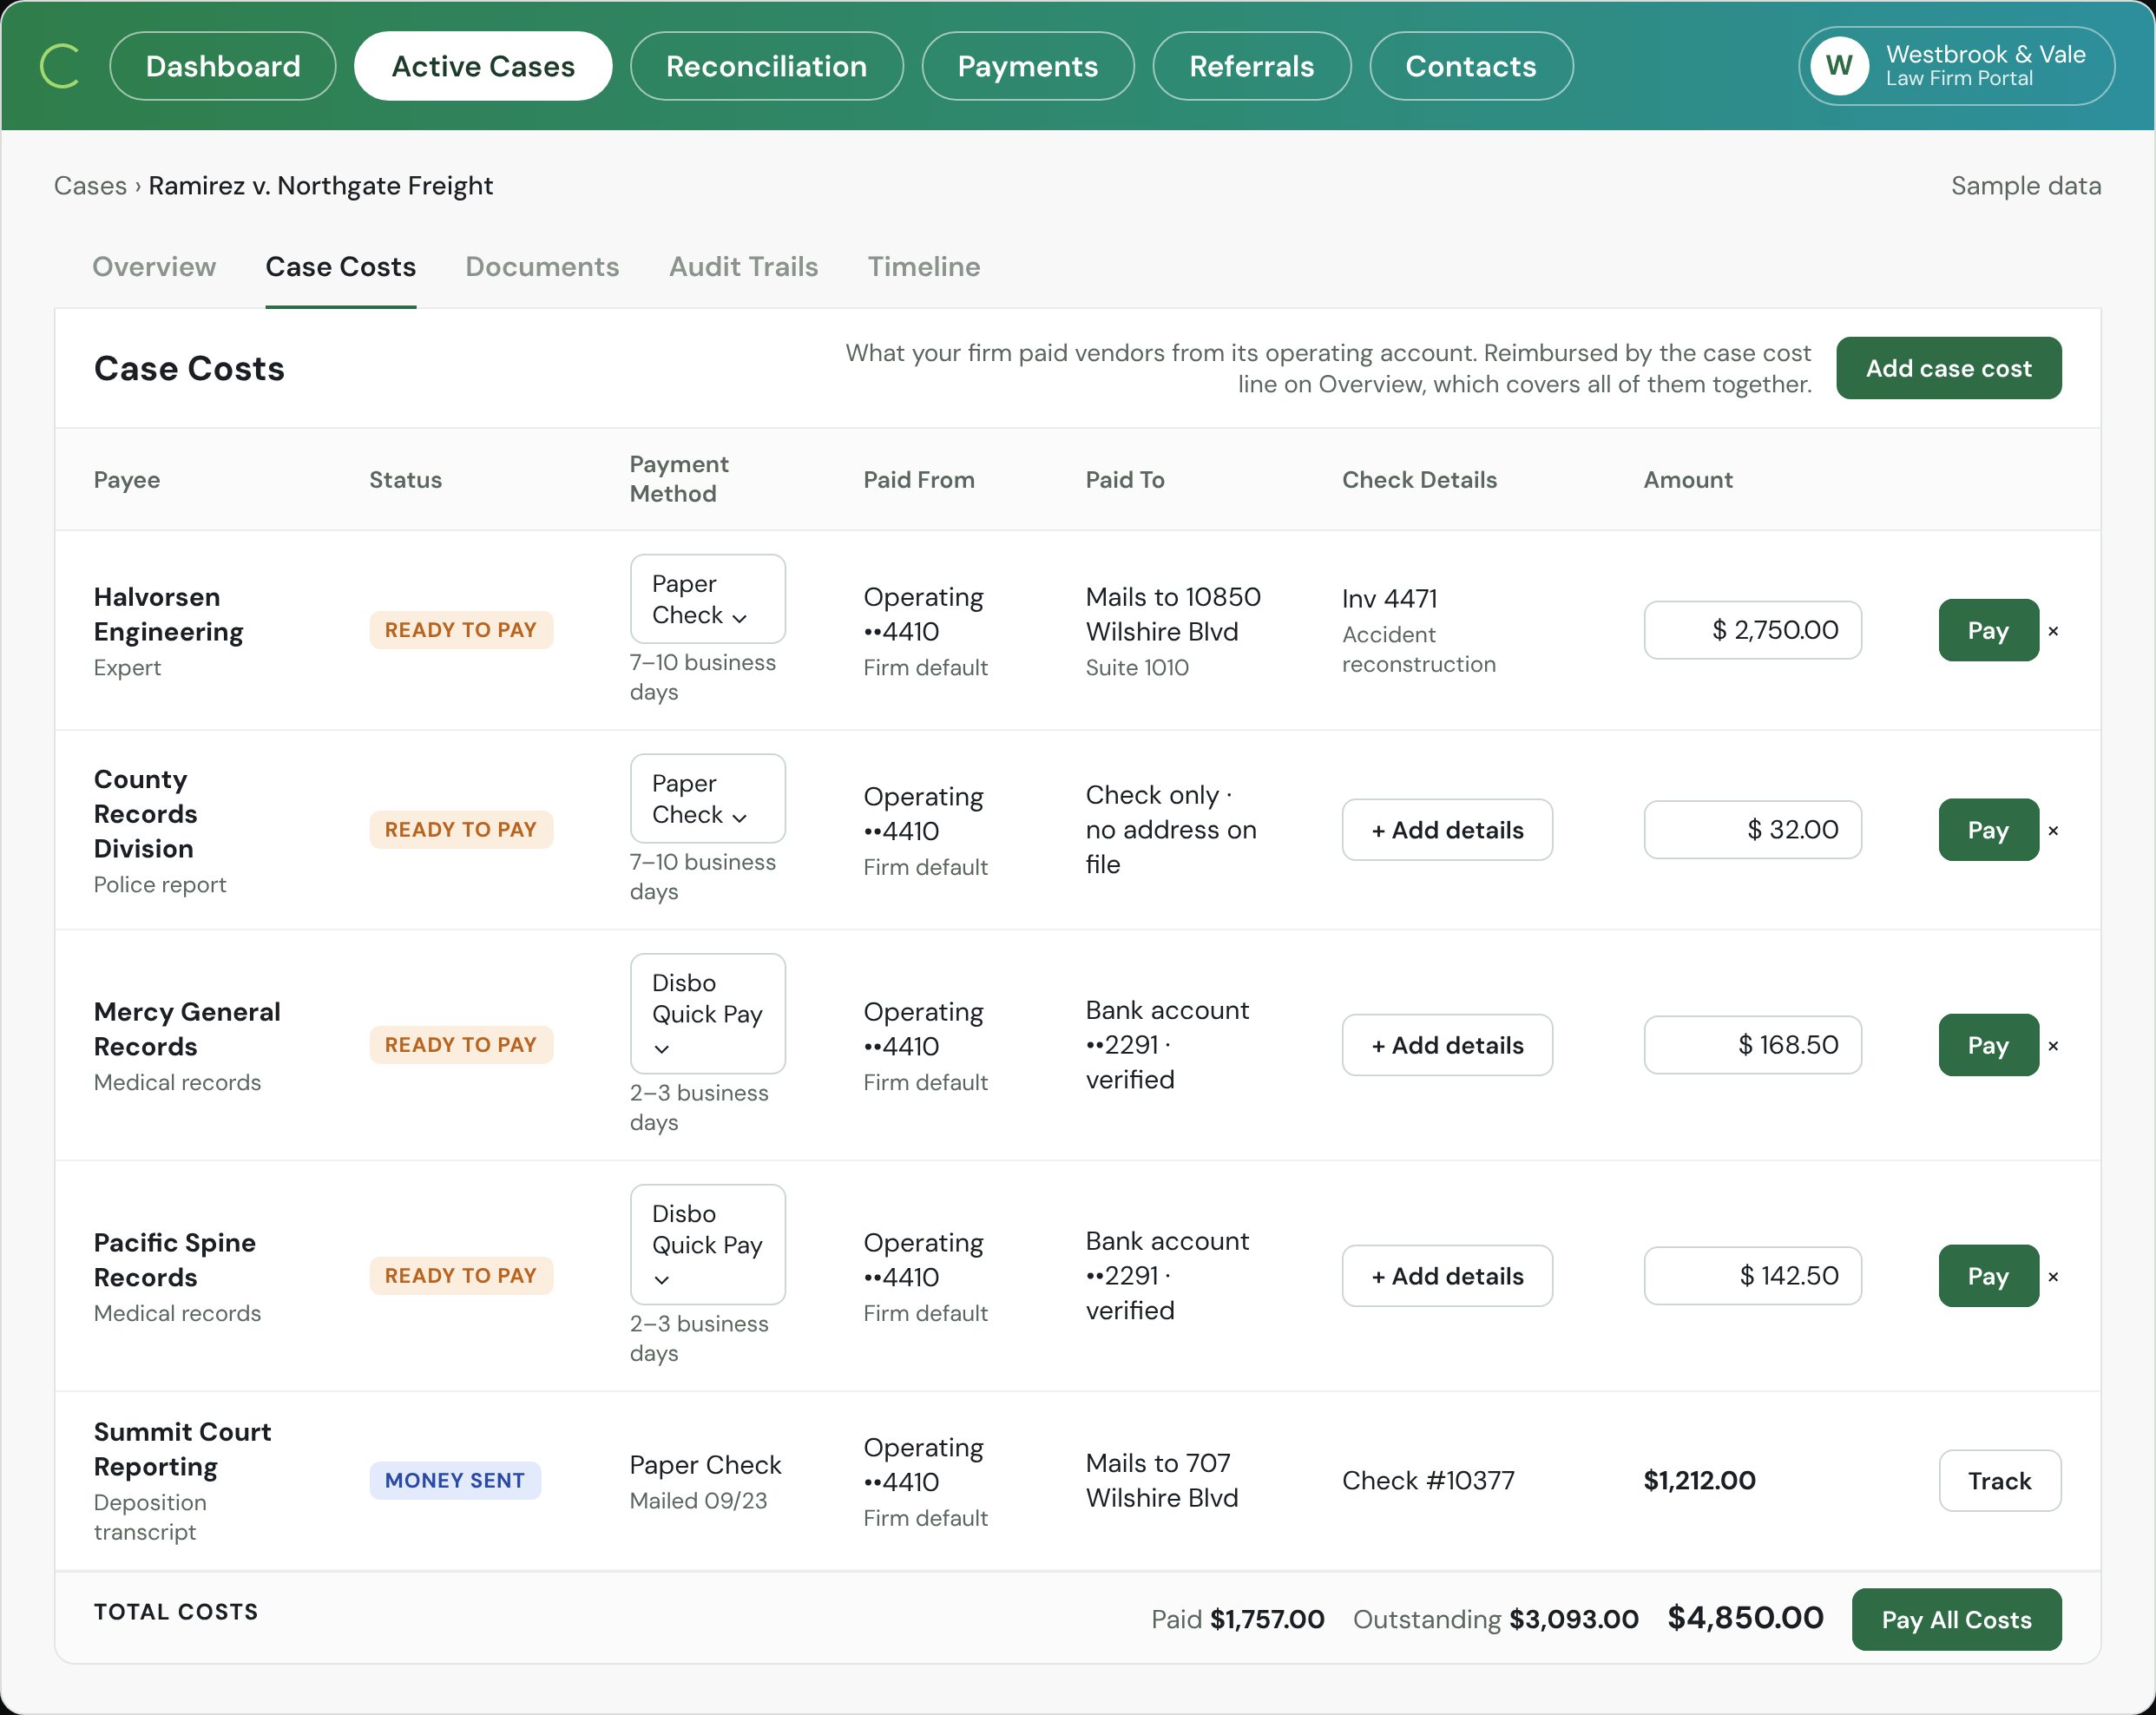This screenshot has width=2156, height=1715.
Task: Pay the Pacific Spine Records cost
Action: click(1988, 1277)
